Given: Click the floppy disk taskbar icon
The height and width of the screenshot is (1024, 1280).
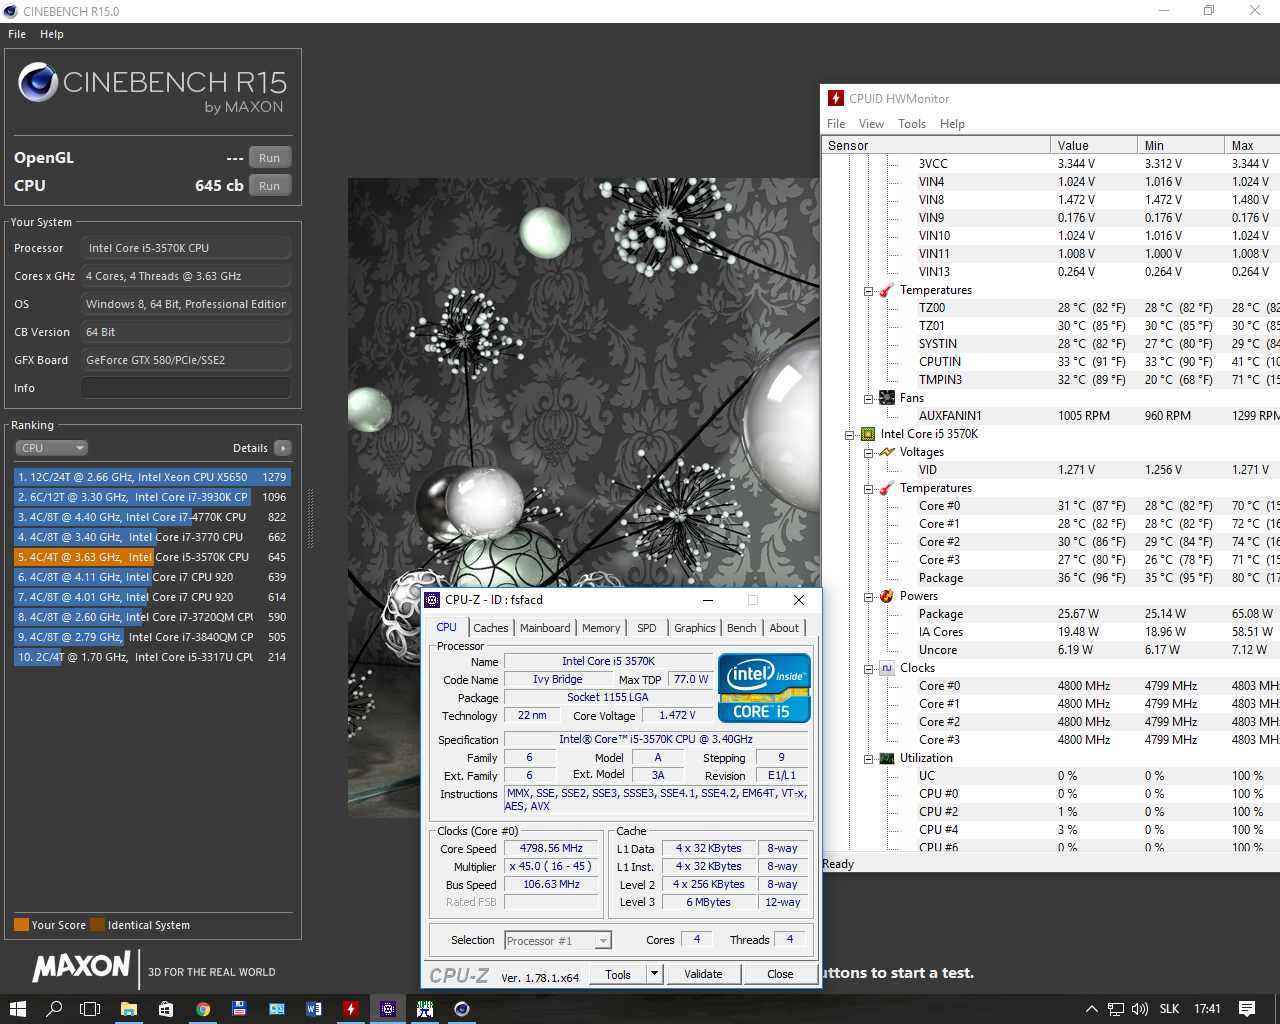Looking at the screenshot, I should (240, 1009).
